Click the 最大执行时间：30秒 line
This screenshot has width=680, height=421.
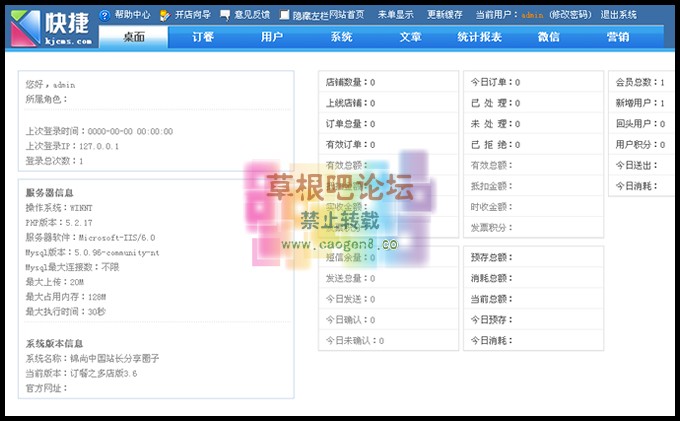[x=65, y=311]
